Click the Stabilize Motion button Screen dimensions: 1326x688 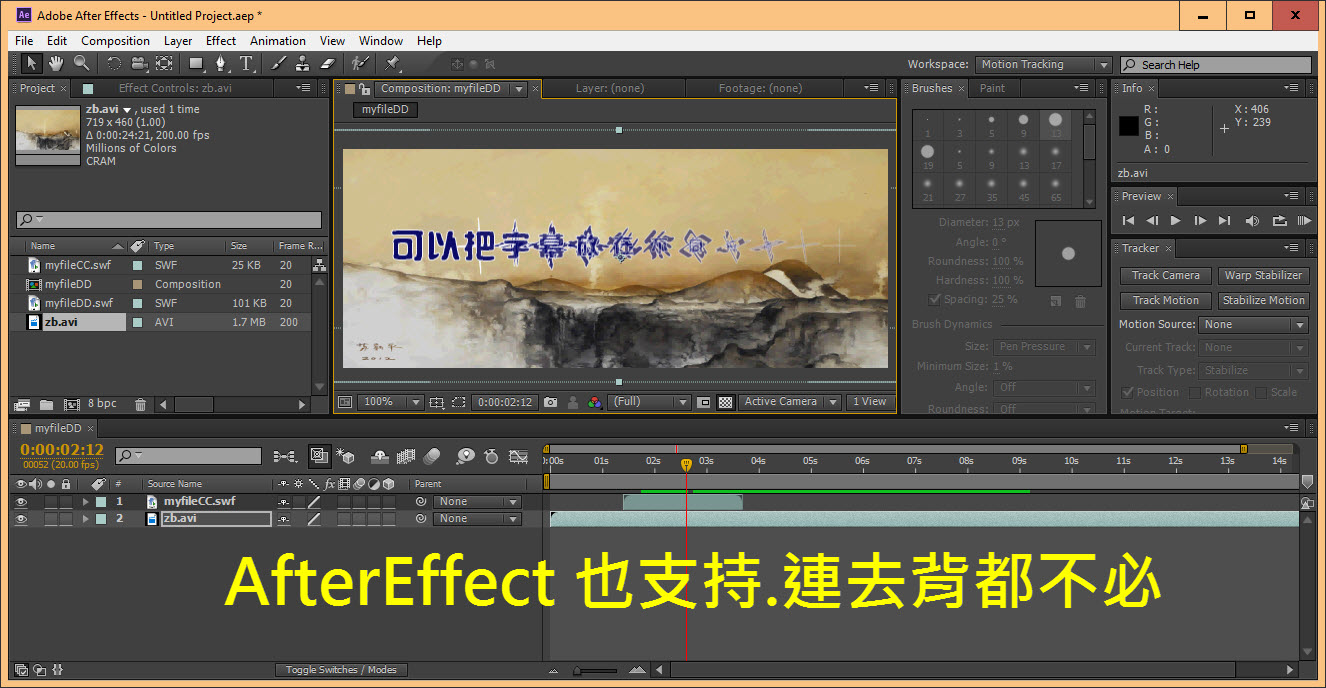[1263, 300]
